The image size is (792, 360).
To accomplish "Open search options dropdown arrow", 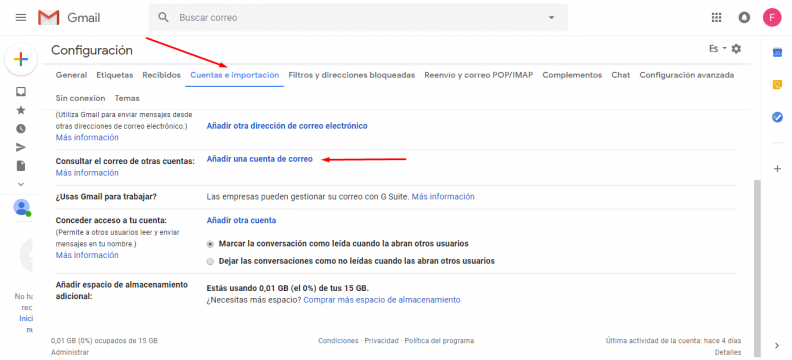I will 551,18.
